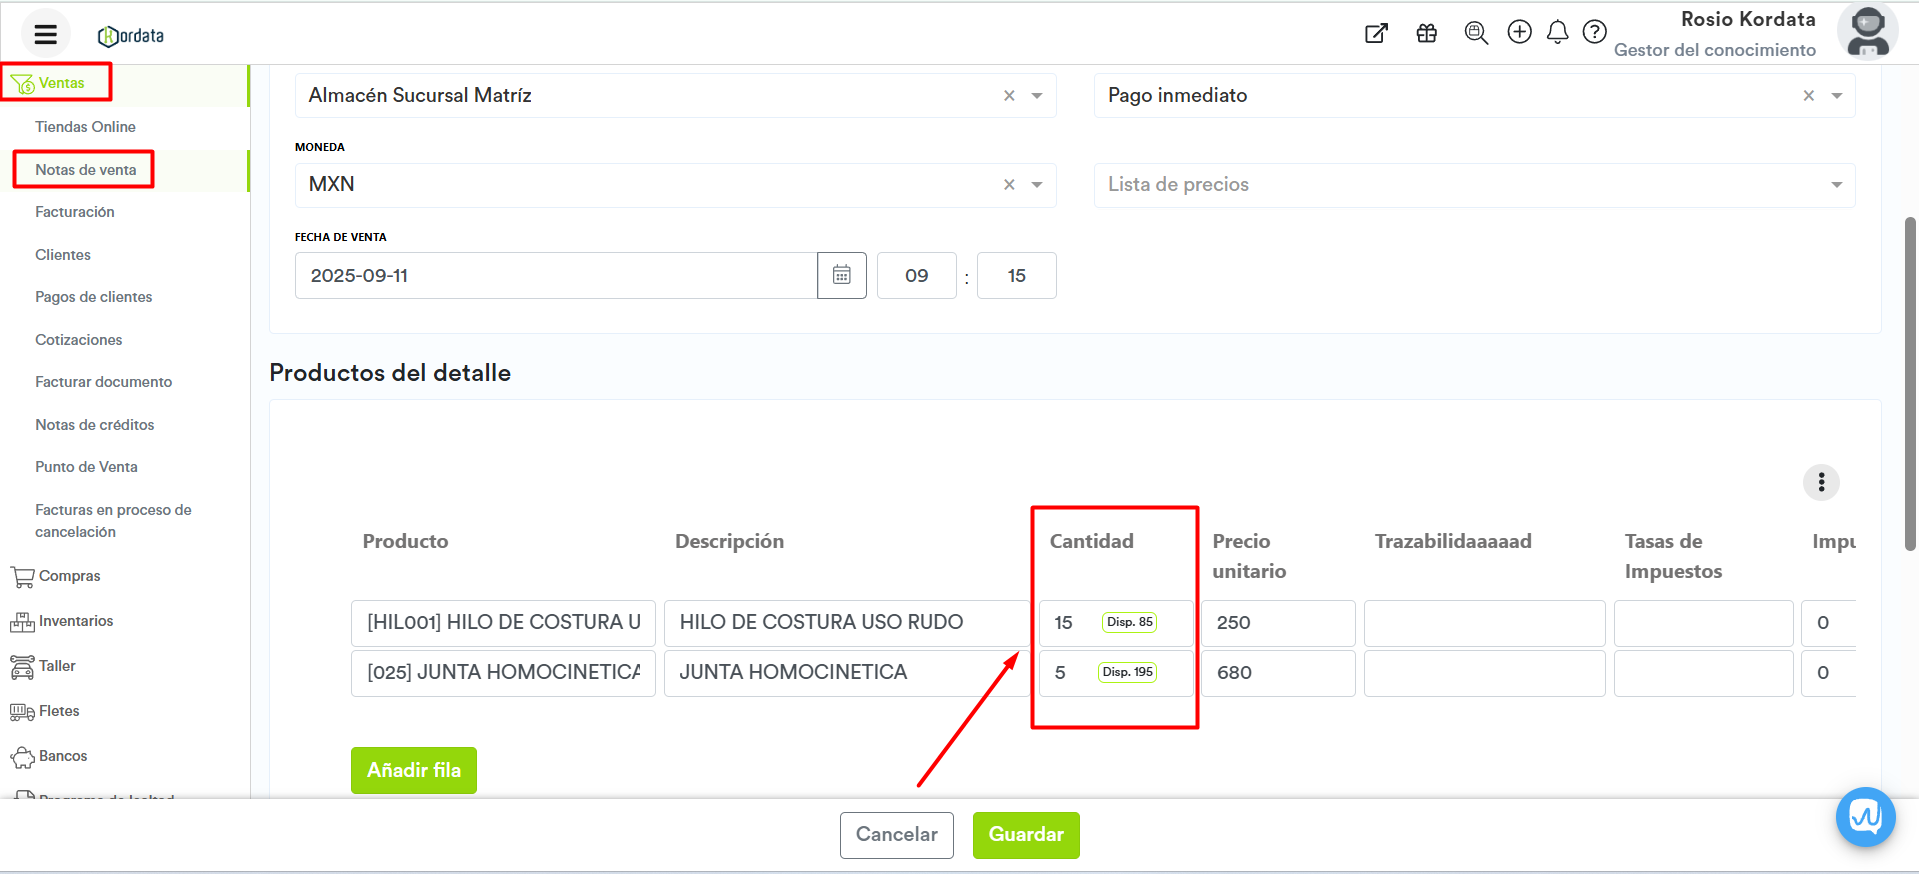Image resolution: width=1919 pixels, height=874 pixels.
Task: Open the gift icon in top bar
Action: tap(1426, 33)
